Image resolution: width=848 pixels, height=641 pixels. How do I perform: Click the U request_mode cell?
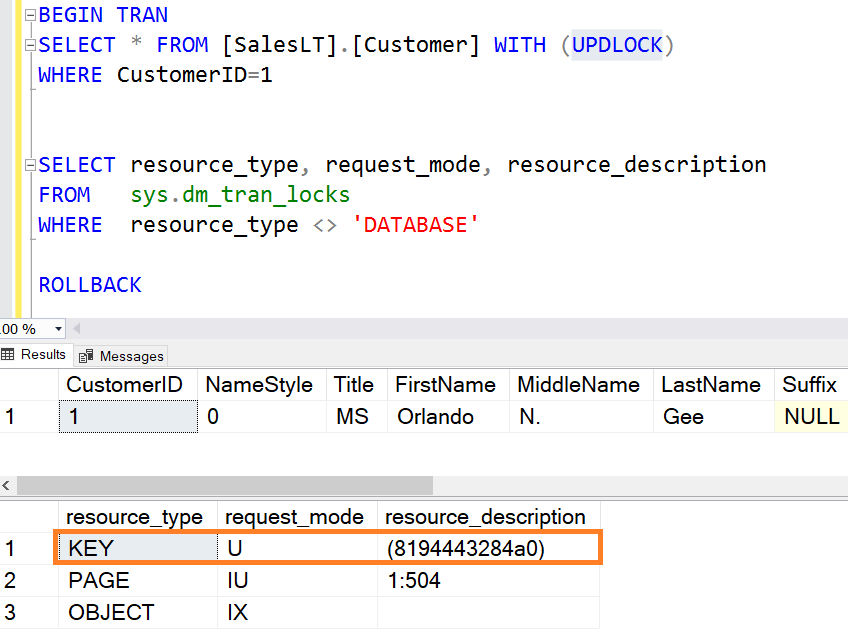297,549
